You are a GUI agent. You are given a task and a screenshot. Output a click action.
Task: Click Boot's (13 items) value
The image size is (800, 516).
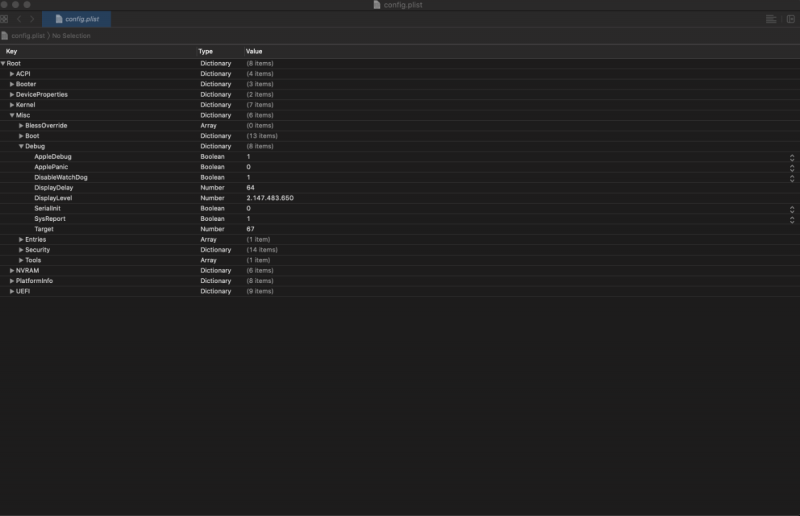coord(262,136)
